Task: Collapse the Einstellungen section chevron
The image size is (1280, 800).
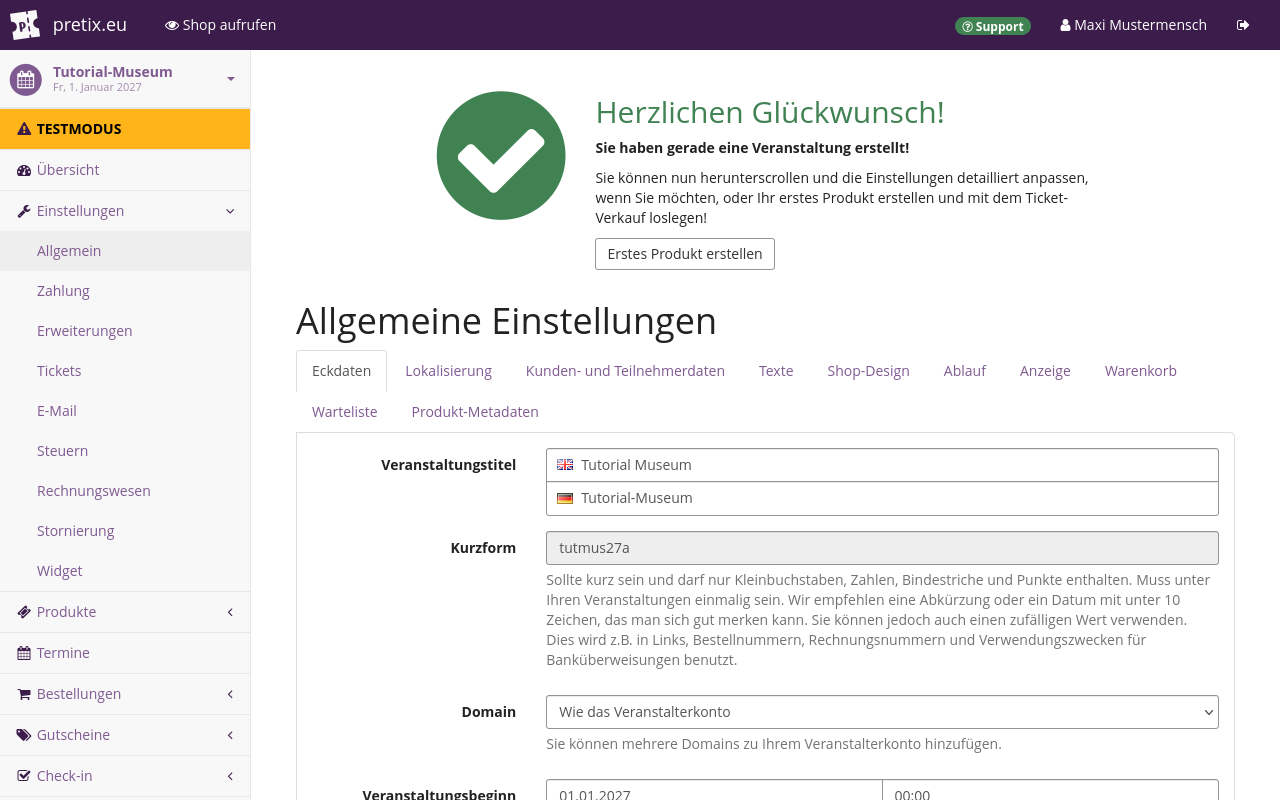Action: tap(230, 211)
